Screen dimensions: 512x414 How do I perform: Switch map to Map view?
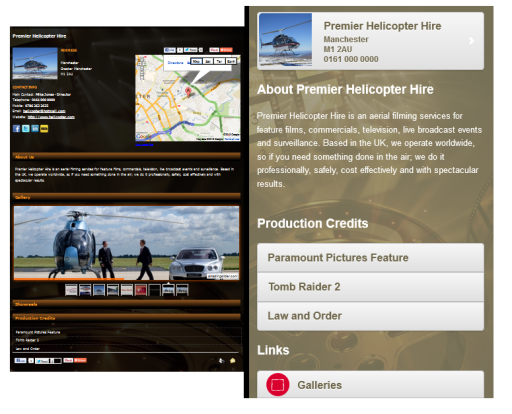[196, 61]
